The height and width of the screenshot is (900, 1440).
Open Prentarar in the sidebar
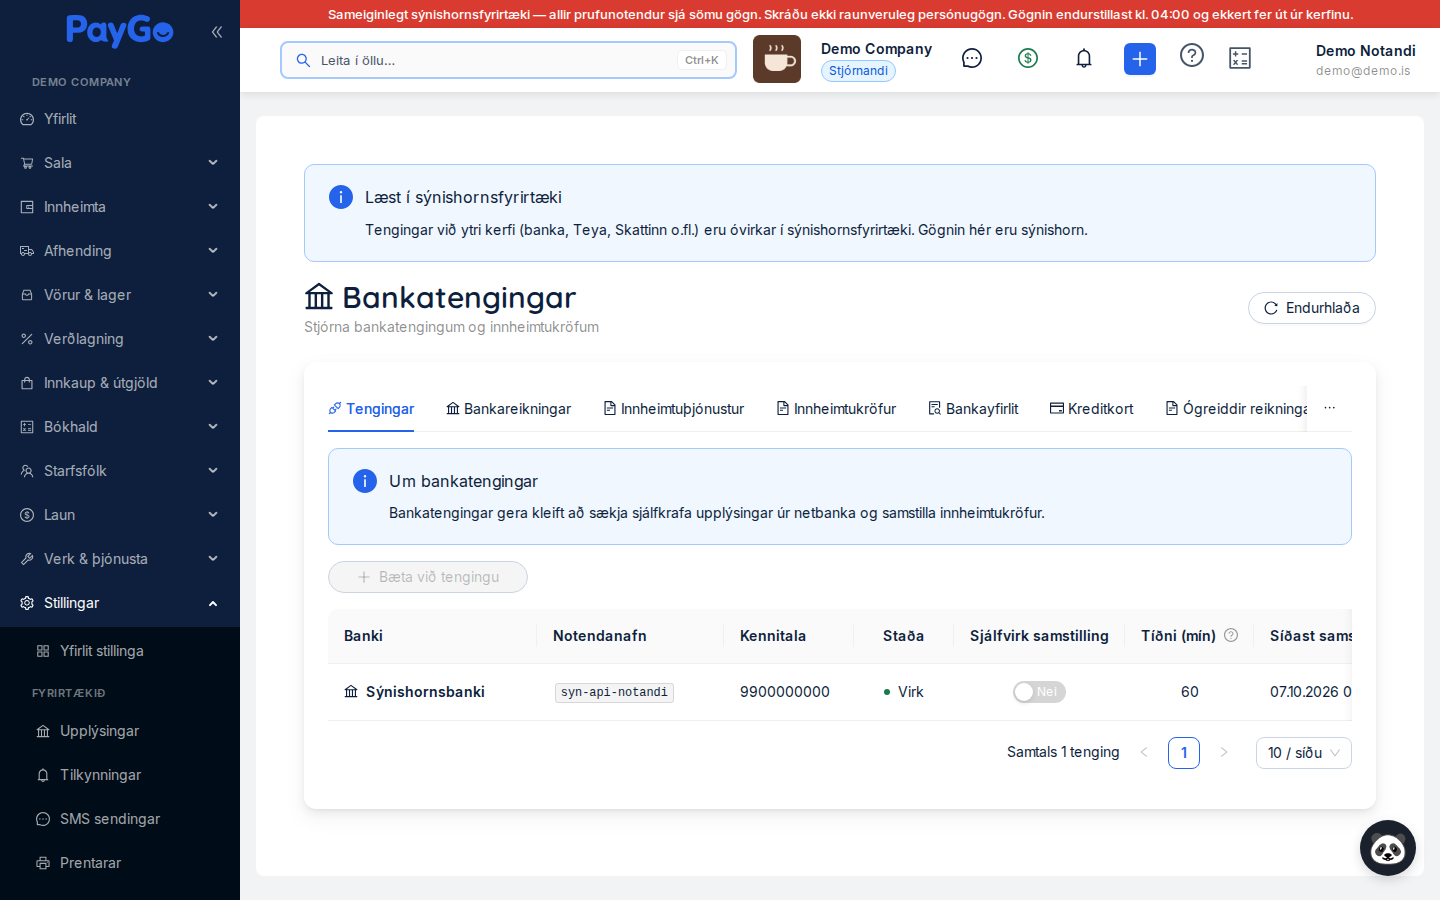pyautogui.click(x=120, y=863)
